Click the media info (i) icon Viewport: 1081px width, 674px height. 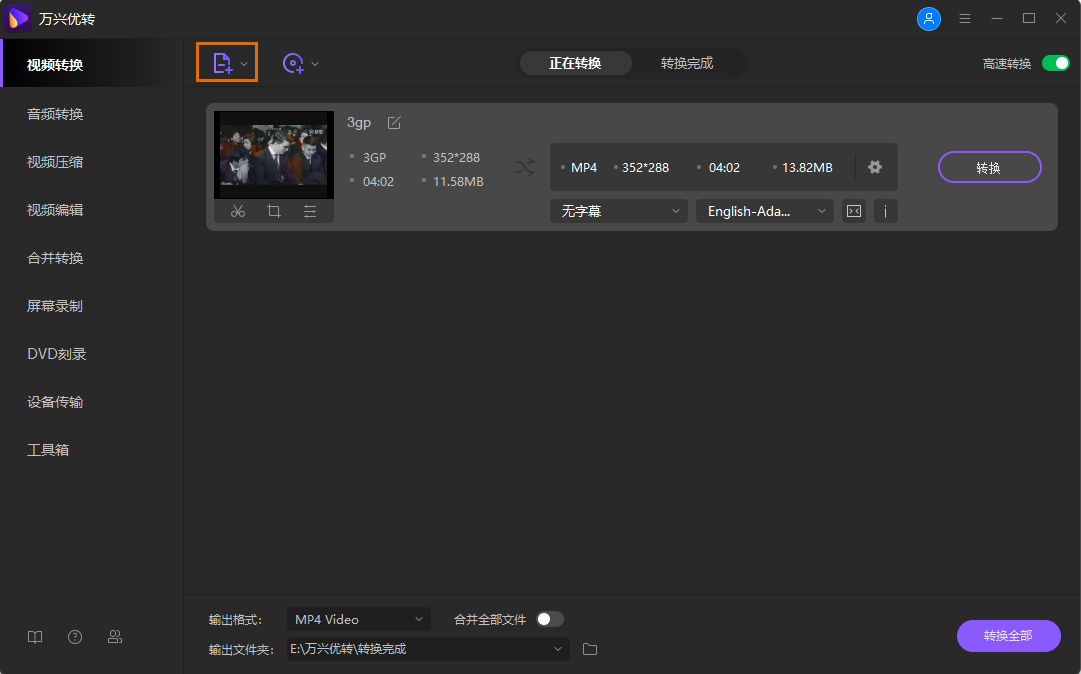coord(885,211)
